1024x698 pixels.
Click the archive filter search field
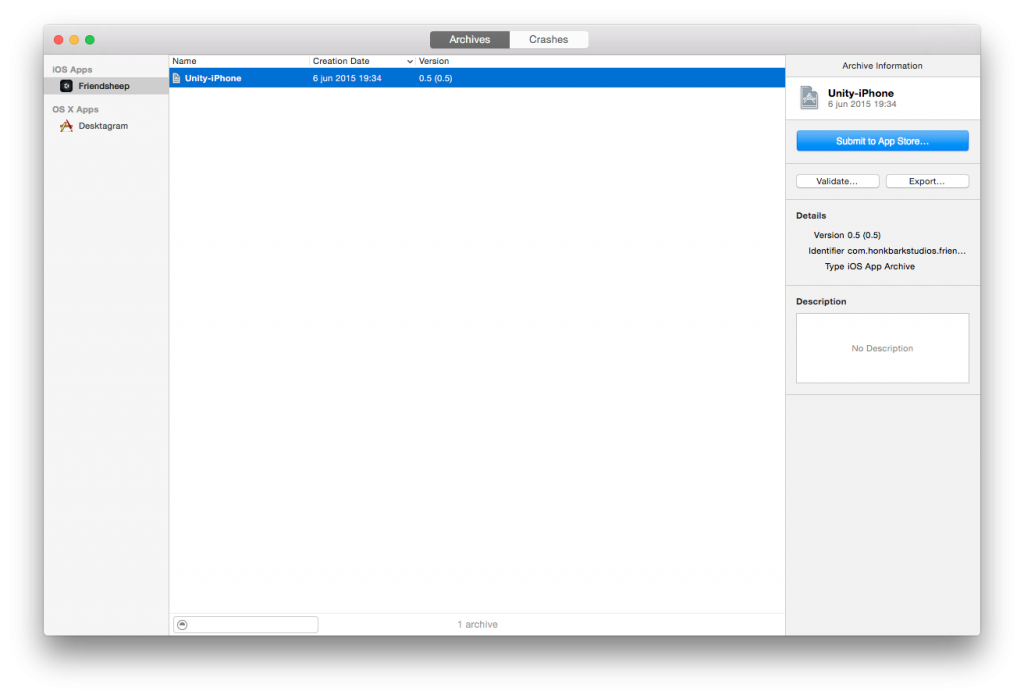click(x=246, y=624)
